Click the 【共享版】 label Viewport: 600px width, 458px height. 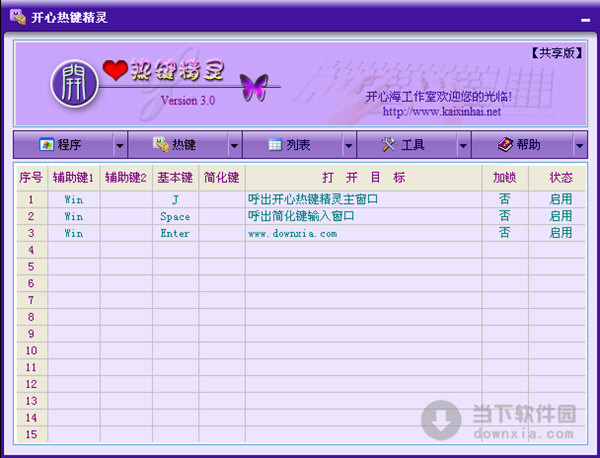[x=557, y=53]
